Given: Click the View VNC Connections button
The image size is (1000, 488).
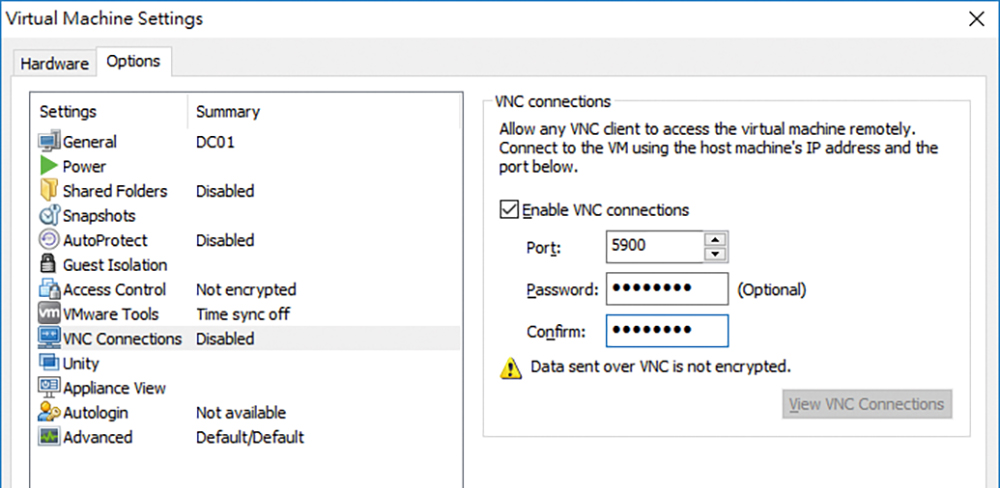Looking at the screenshot, I should click(x=867, y=404).
